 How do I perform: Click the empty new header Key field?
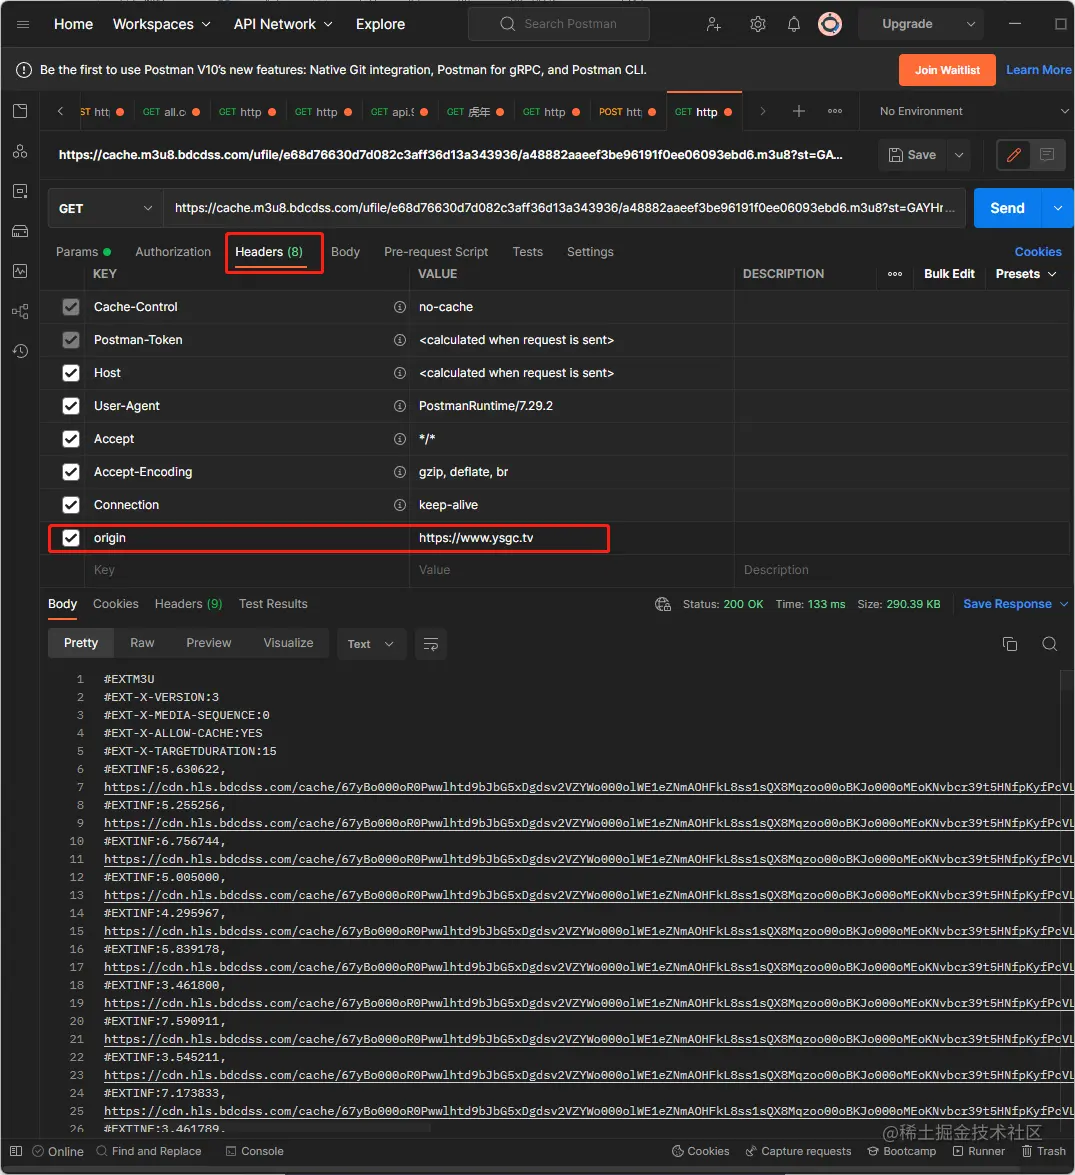pyautogui.click(x=247, y=570)
